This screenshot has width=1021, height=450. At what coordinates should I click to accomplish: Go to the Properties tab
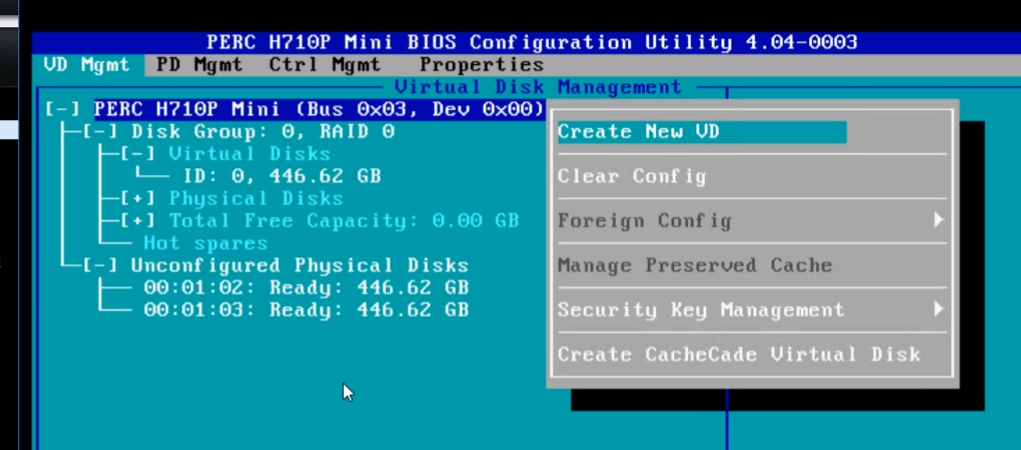(481, 65)
